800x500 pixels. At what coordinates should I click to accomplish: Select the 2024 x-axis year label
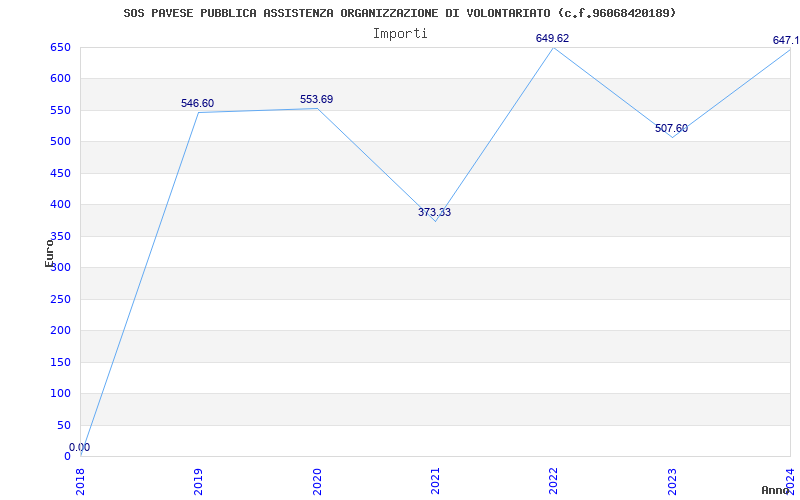point(790,482)
